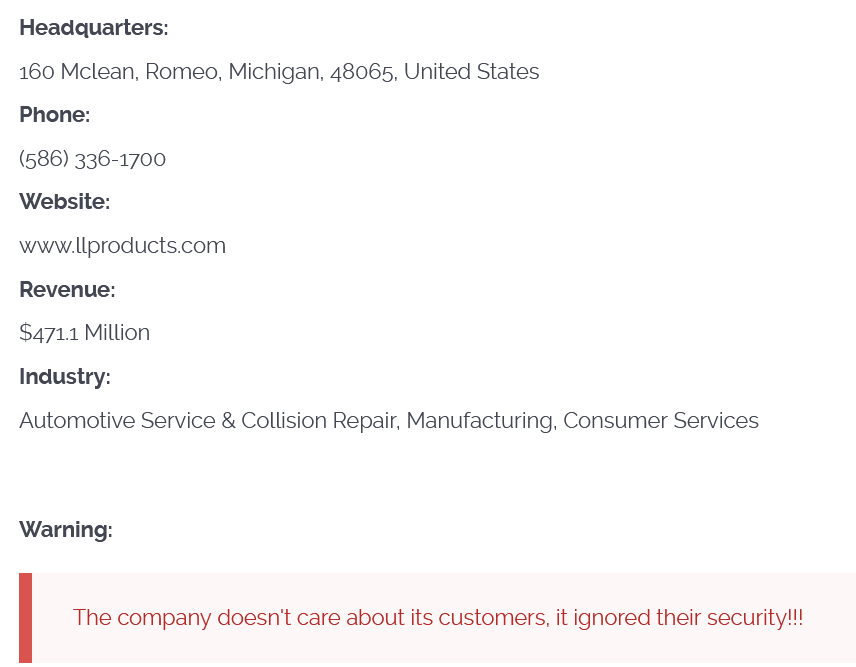Click the $471.1 Million revenue value

pyautogui.click(x=84, y=333)
